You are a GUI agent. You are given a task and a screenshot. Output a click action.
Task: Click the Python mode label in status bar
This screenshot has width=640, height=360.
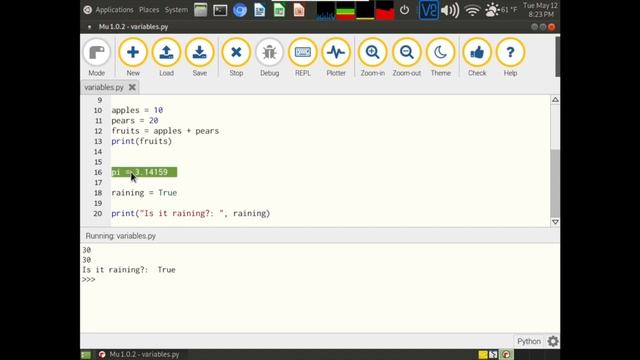tap(529, 341)
